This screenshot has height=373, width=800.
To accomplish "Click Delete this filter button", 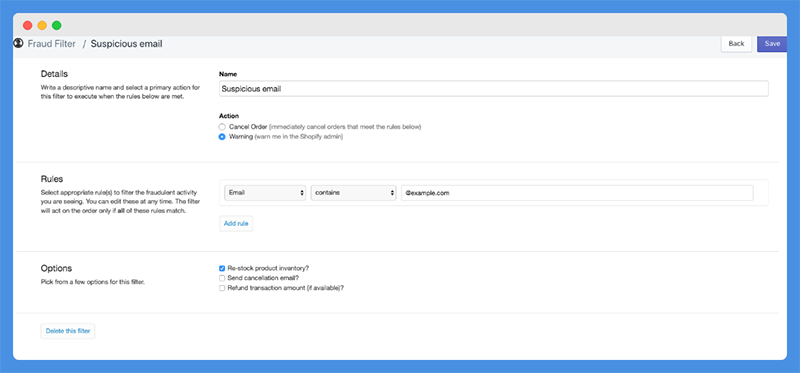I will click(68, 331).
